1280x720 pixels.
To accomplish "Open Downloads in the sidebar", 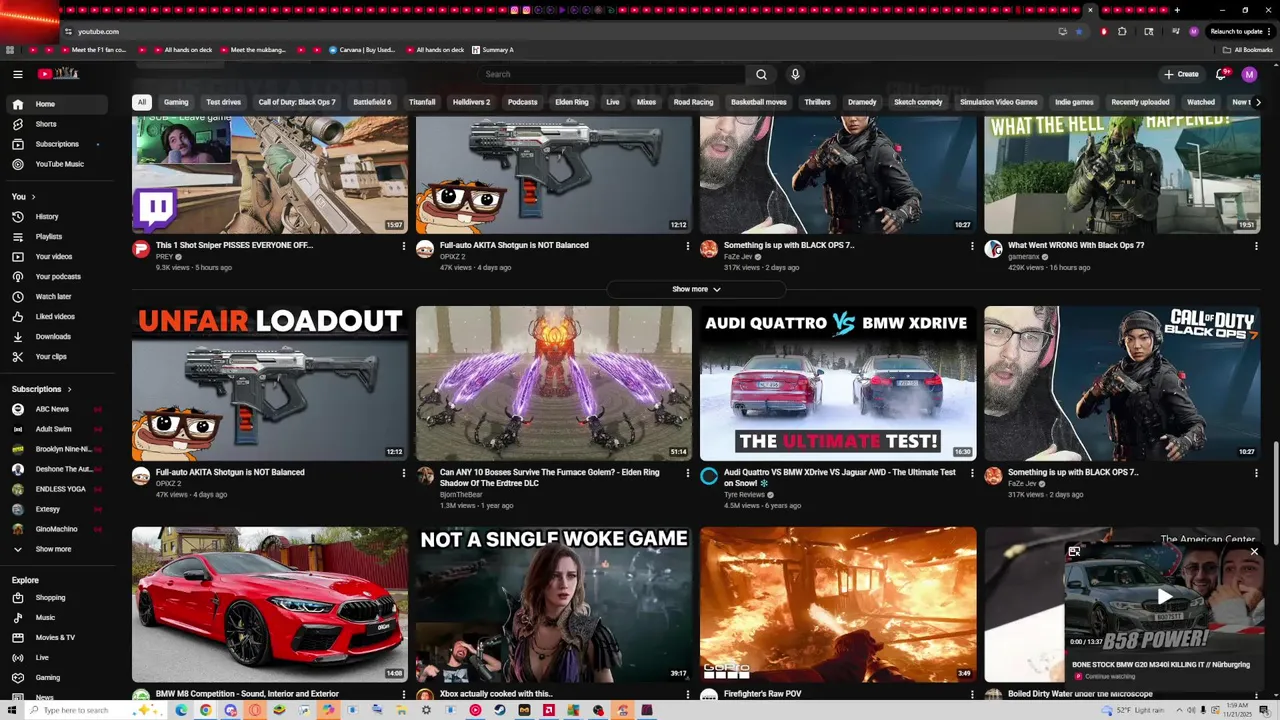I will point(55,337).
